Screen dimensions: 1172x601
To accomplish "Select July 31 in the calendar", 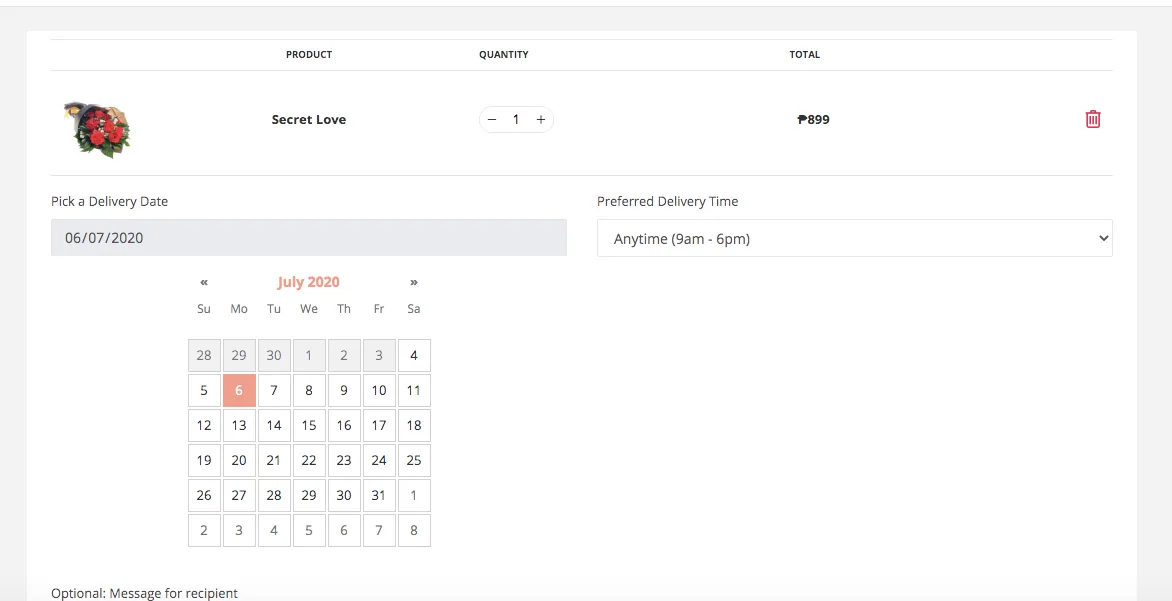I will [379, 495].
